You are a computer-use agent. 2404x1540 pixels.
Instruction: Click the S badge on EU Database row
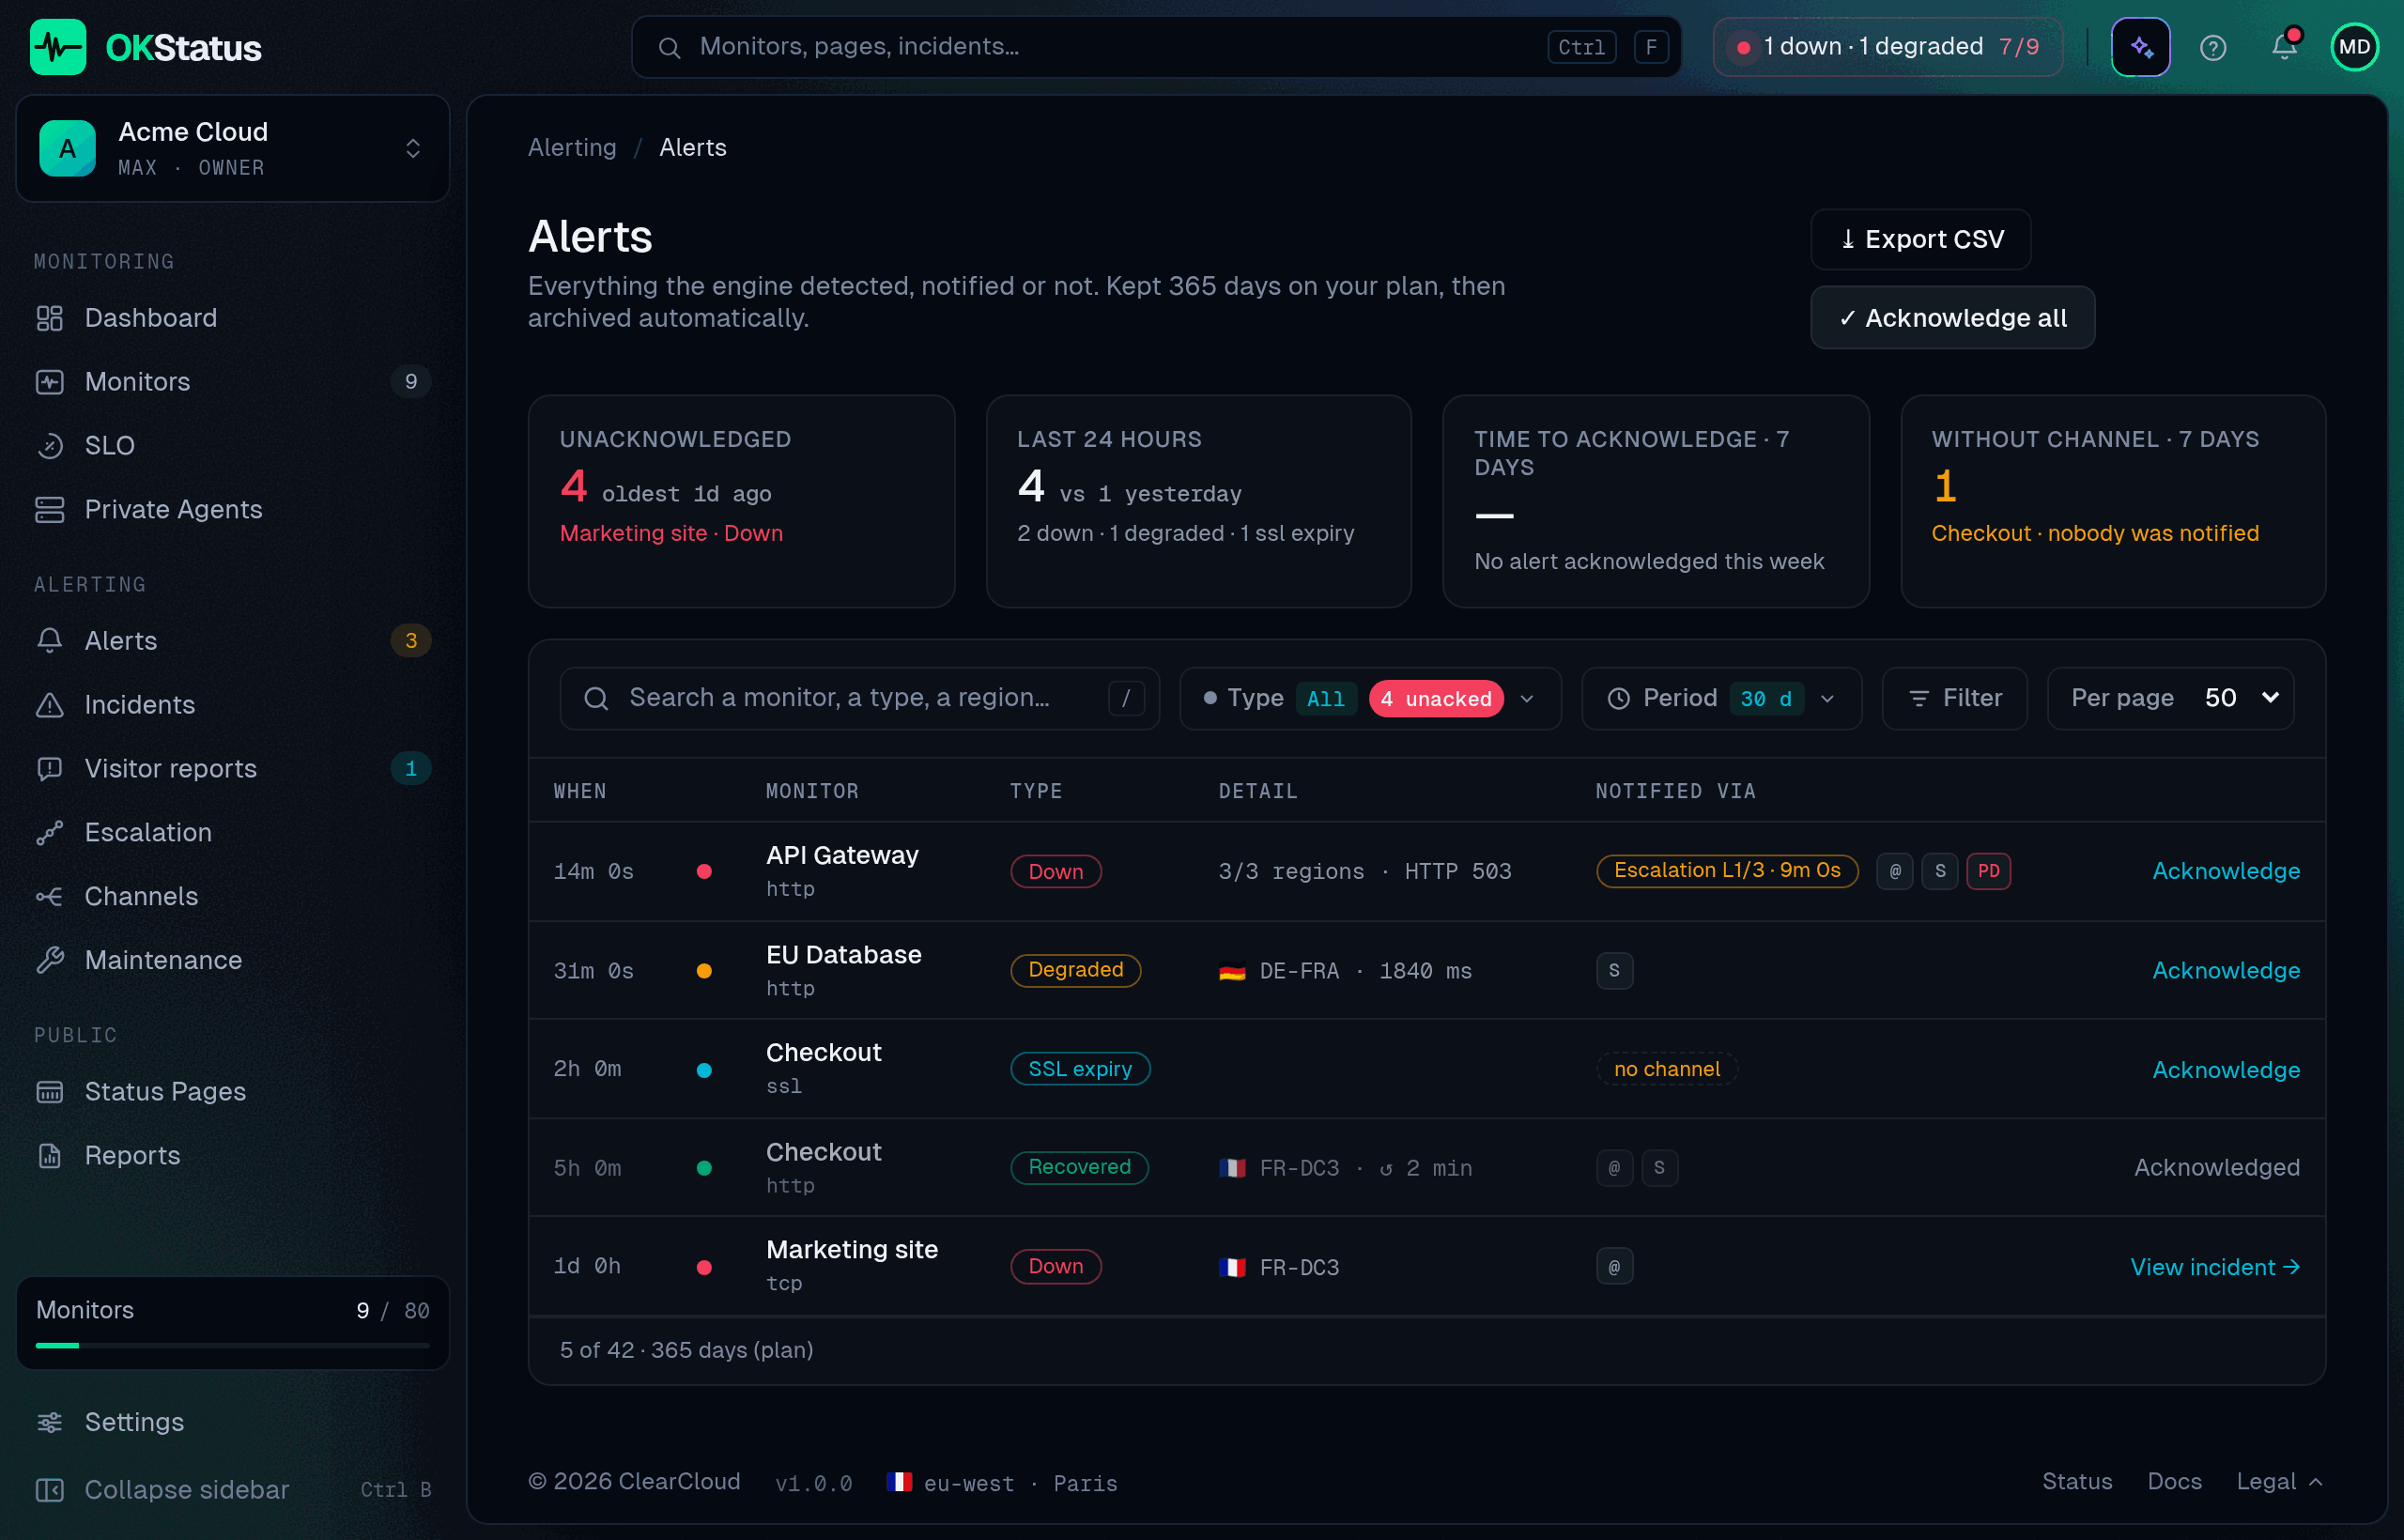pos(1614,970)
